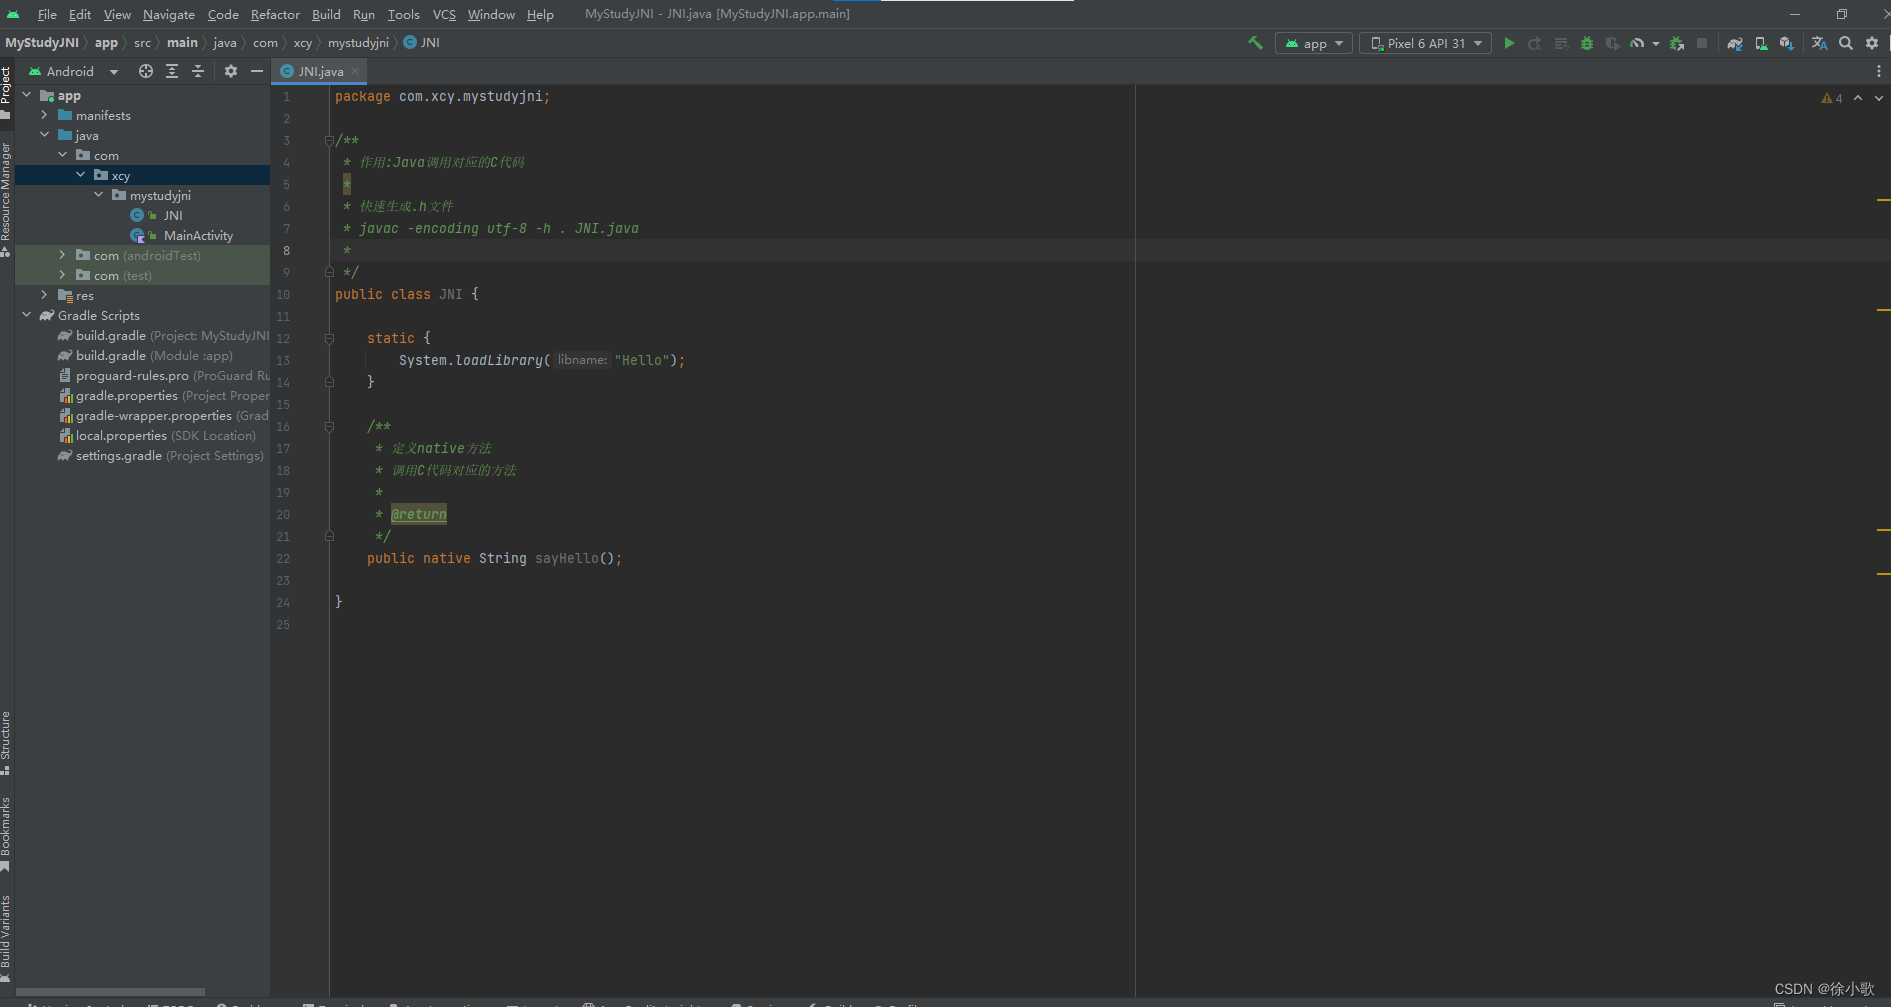Apply code changes to running app
The width and height of the screenshot is (1891, 1007).
click(x=1562, y=43)
